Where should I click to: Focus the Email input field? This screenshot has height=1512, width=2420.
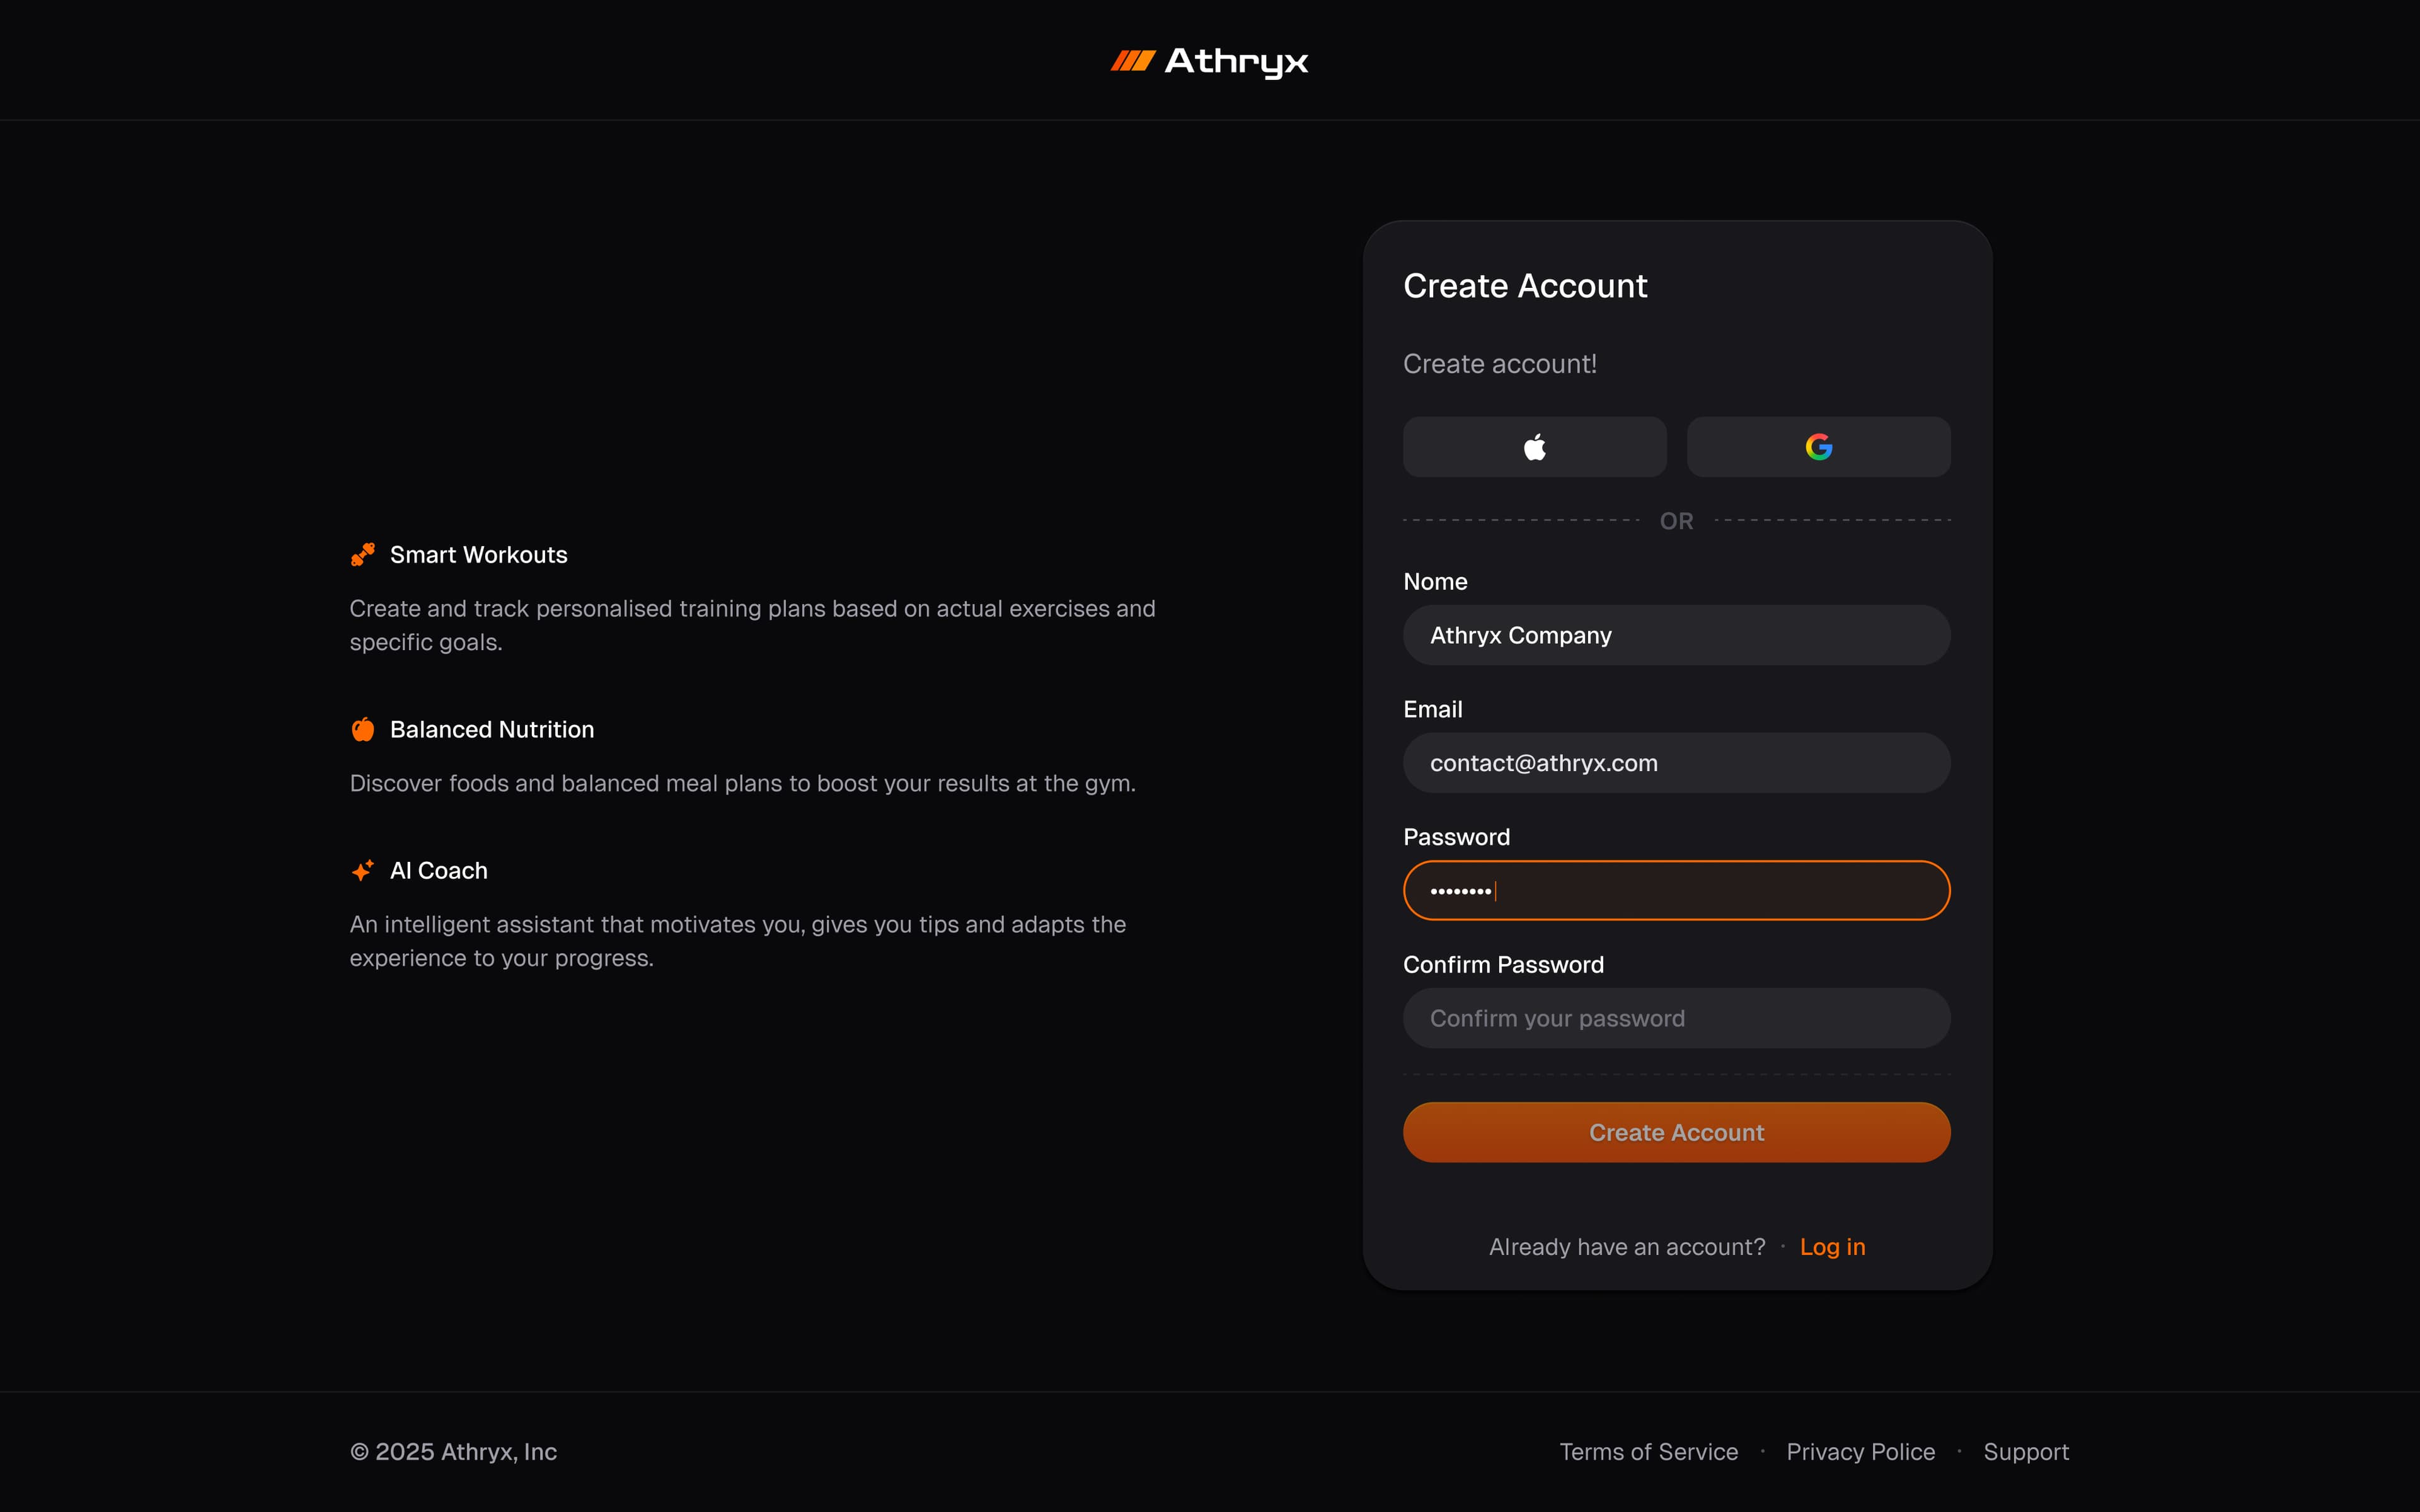point(1676,764)
